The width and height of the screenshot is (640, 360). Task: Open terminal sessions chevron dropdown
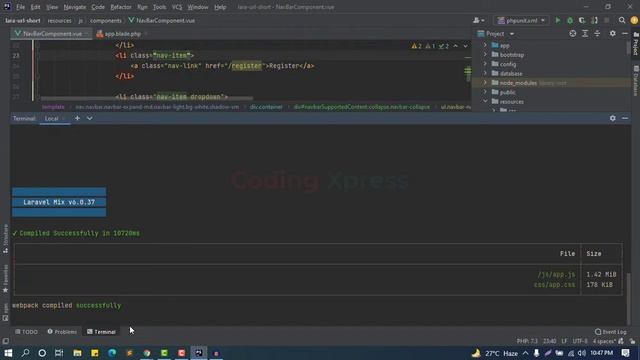coord(89,118)
